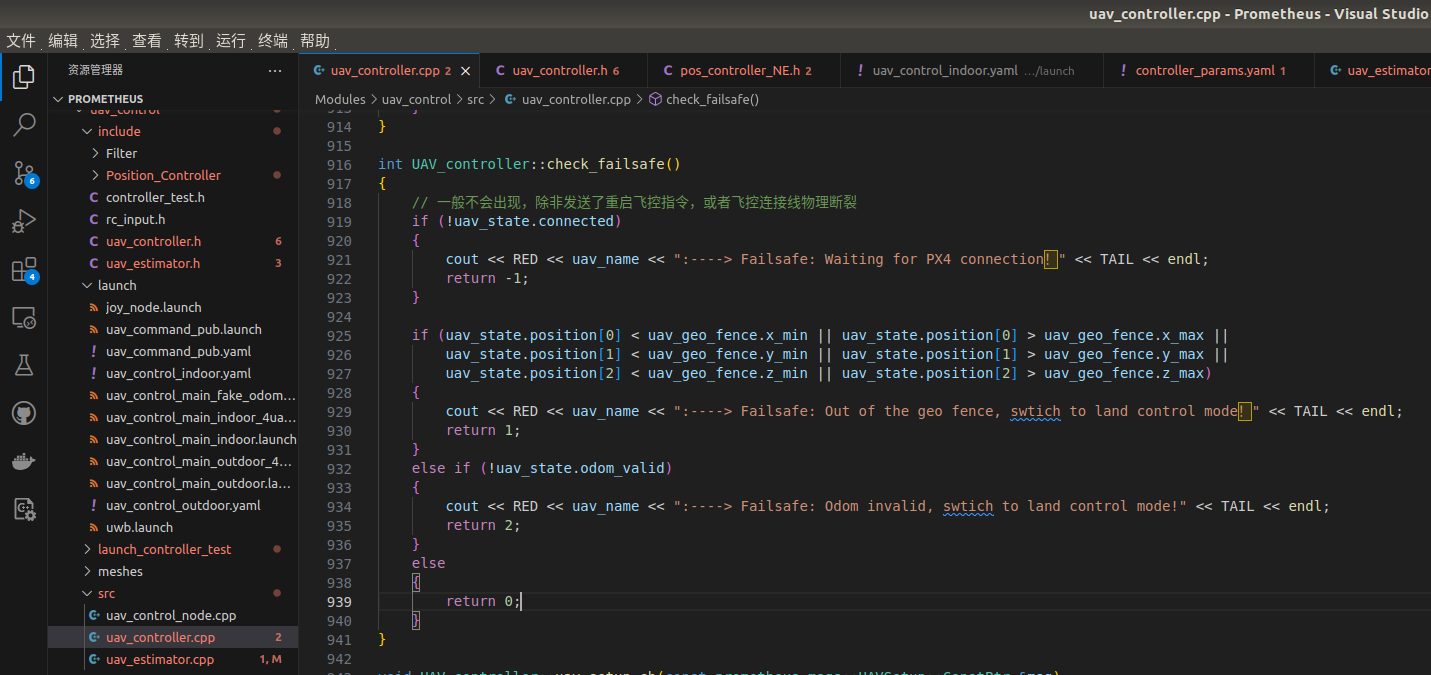Viewport: 1431px width, 675px height.
Task: Open the Explorer view in activity bar
Action: (24, 77)
